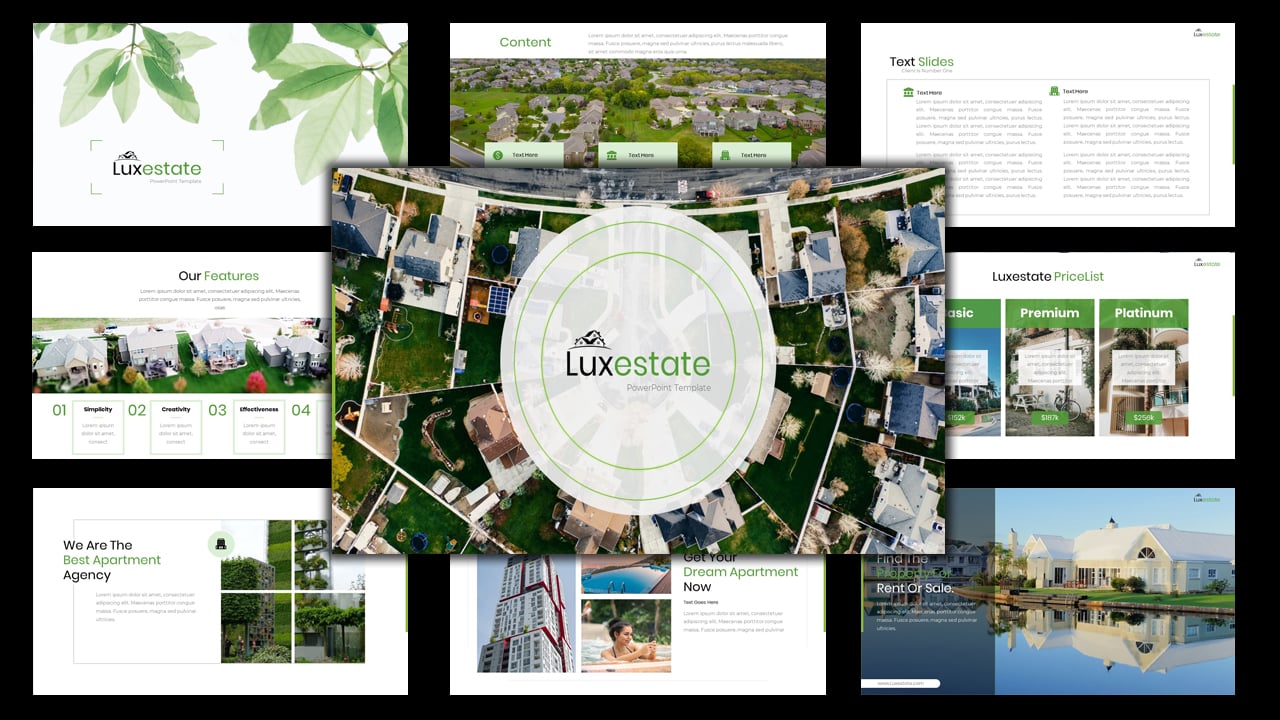Click the large 'Luxestate' title in the center slide
1280x720 pixels.
[638, 364]
